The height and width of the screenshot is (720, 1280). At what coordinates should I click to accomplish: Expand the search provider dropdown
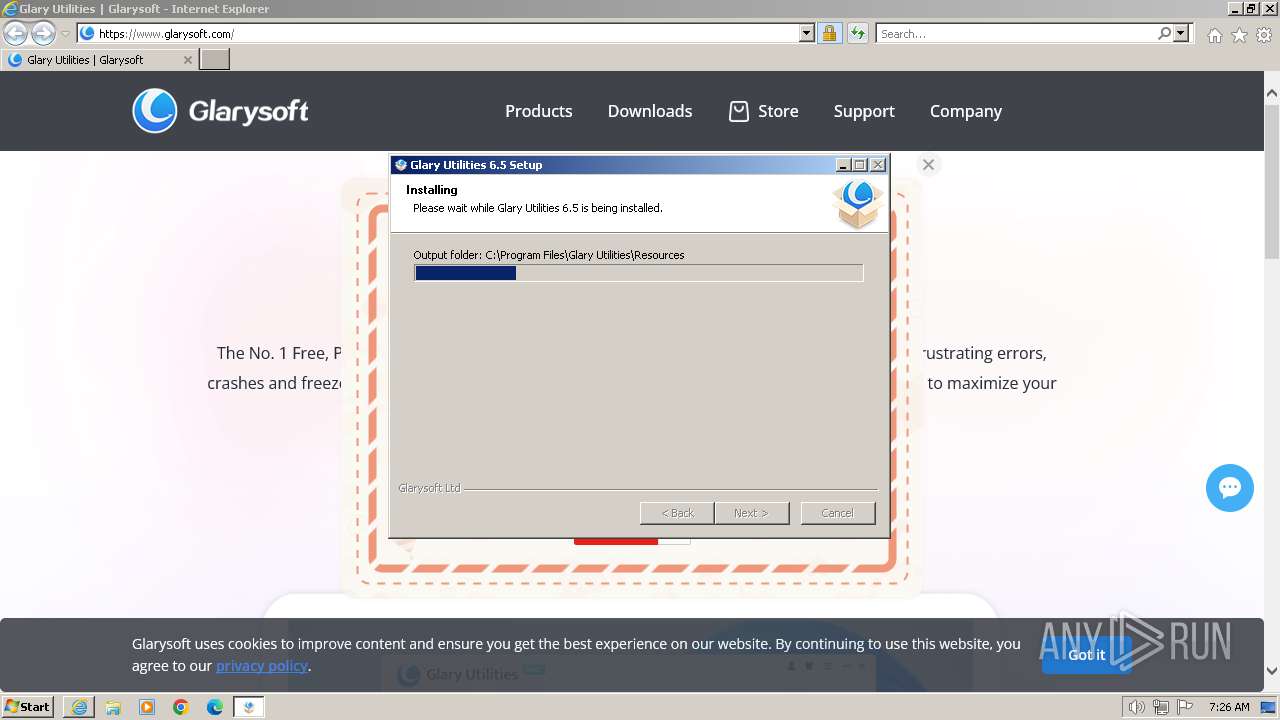coord(1181,33)
